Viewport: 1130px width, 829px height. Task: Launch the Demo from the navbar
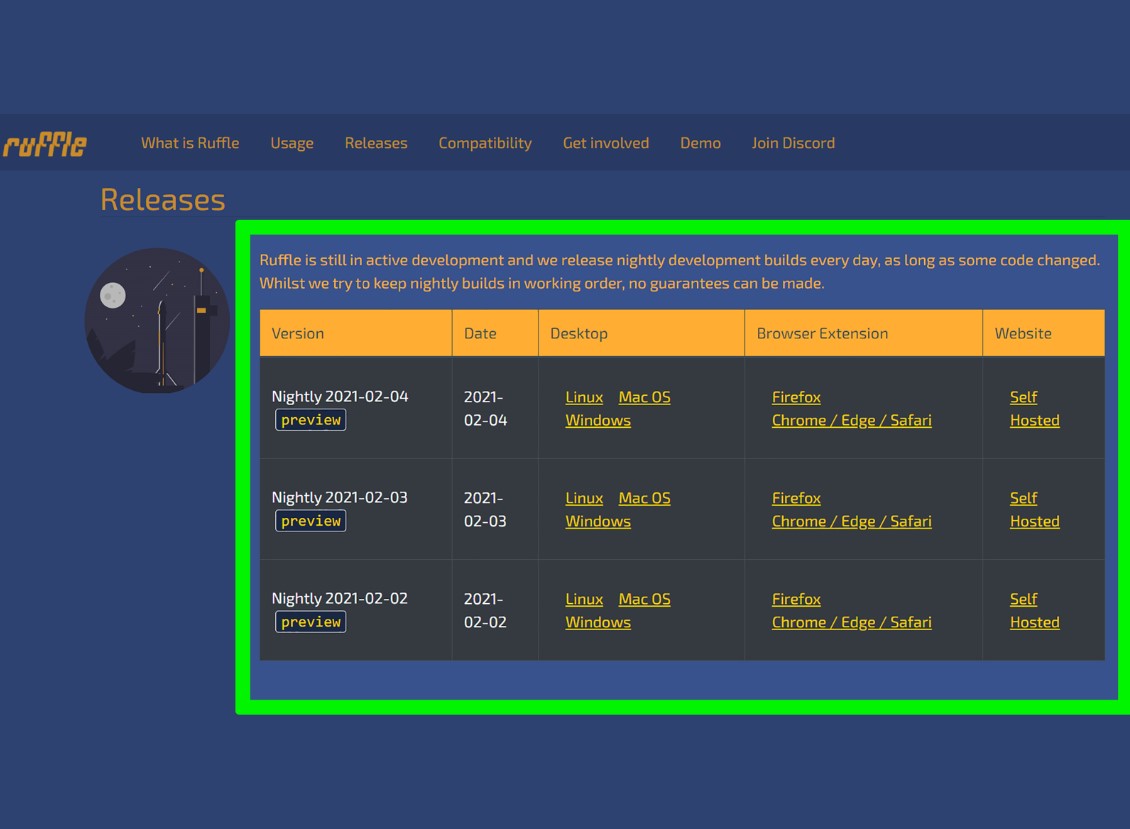point(700,143)
